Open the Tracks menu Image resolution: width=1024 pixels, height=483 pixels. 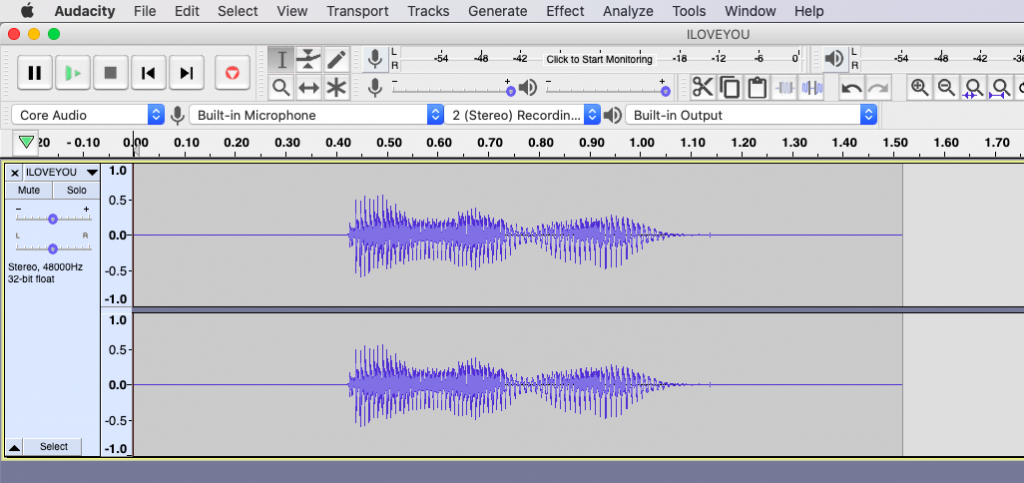[x=428, y=11]
